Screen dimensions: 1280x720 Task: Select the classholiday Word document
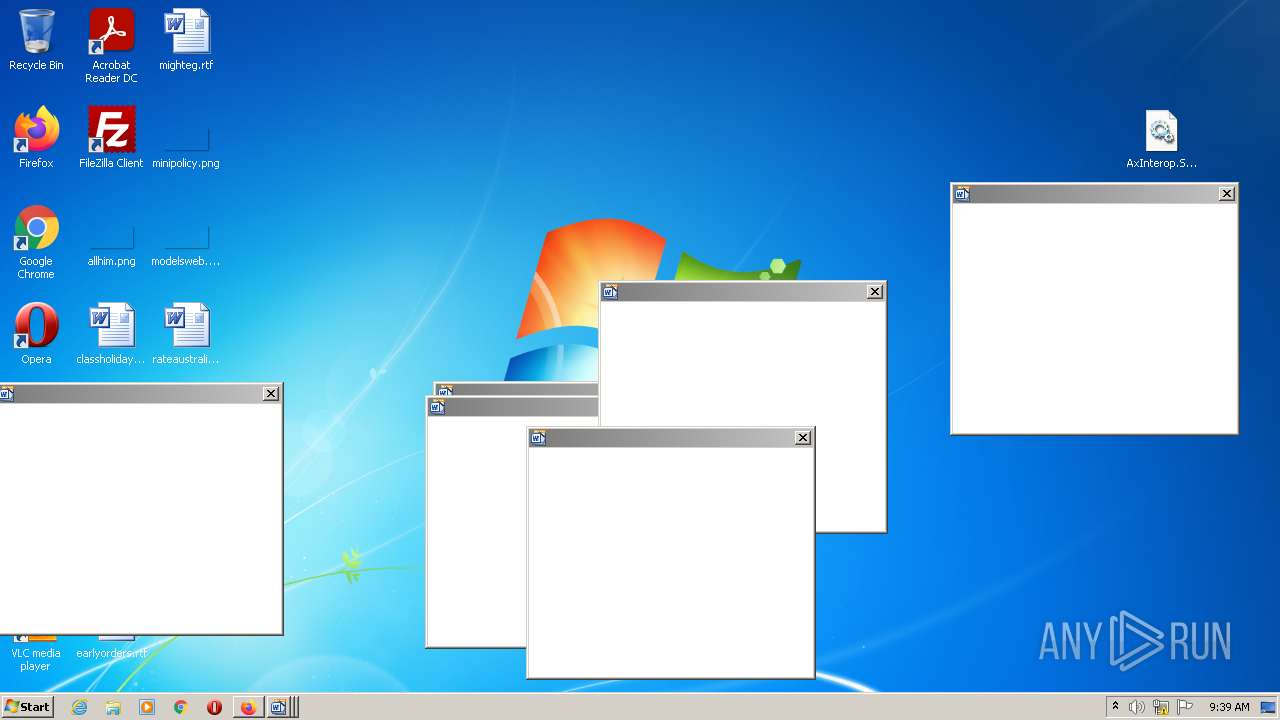click(111, 334)
